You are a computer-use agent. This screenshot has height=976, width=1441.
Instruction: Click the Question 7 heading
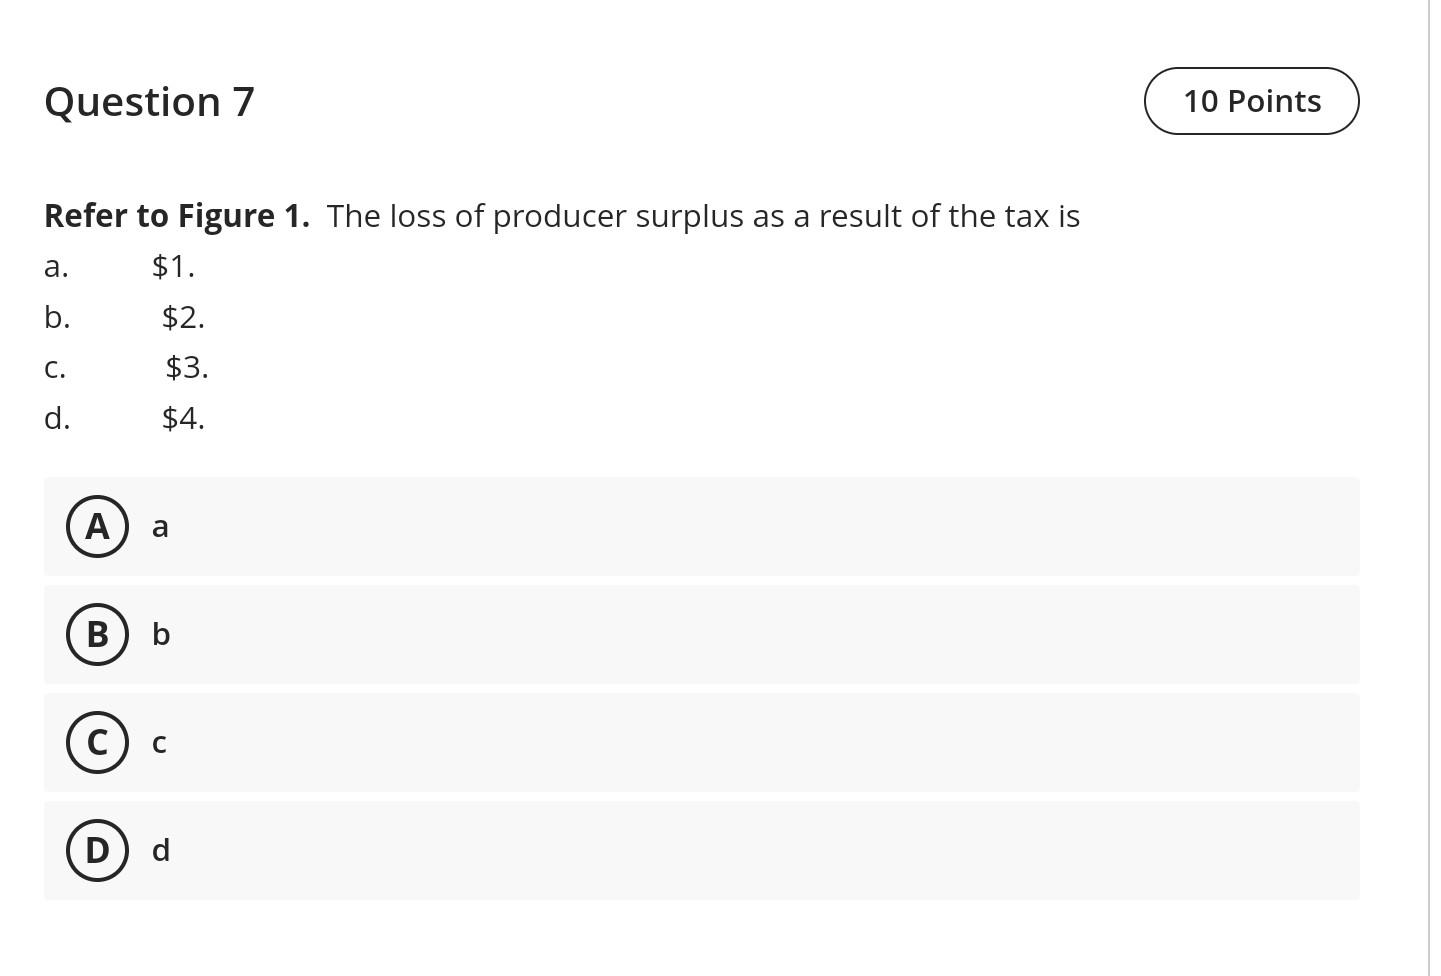pos(149,101)
